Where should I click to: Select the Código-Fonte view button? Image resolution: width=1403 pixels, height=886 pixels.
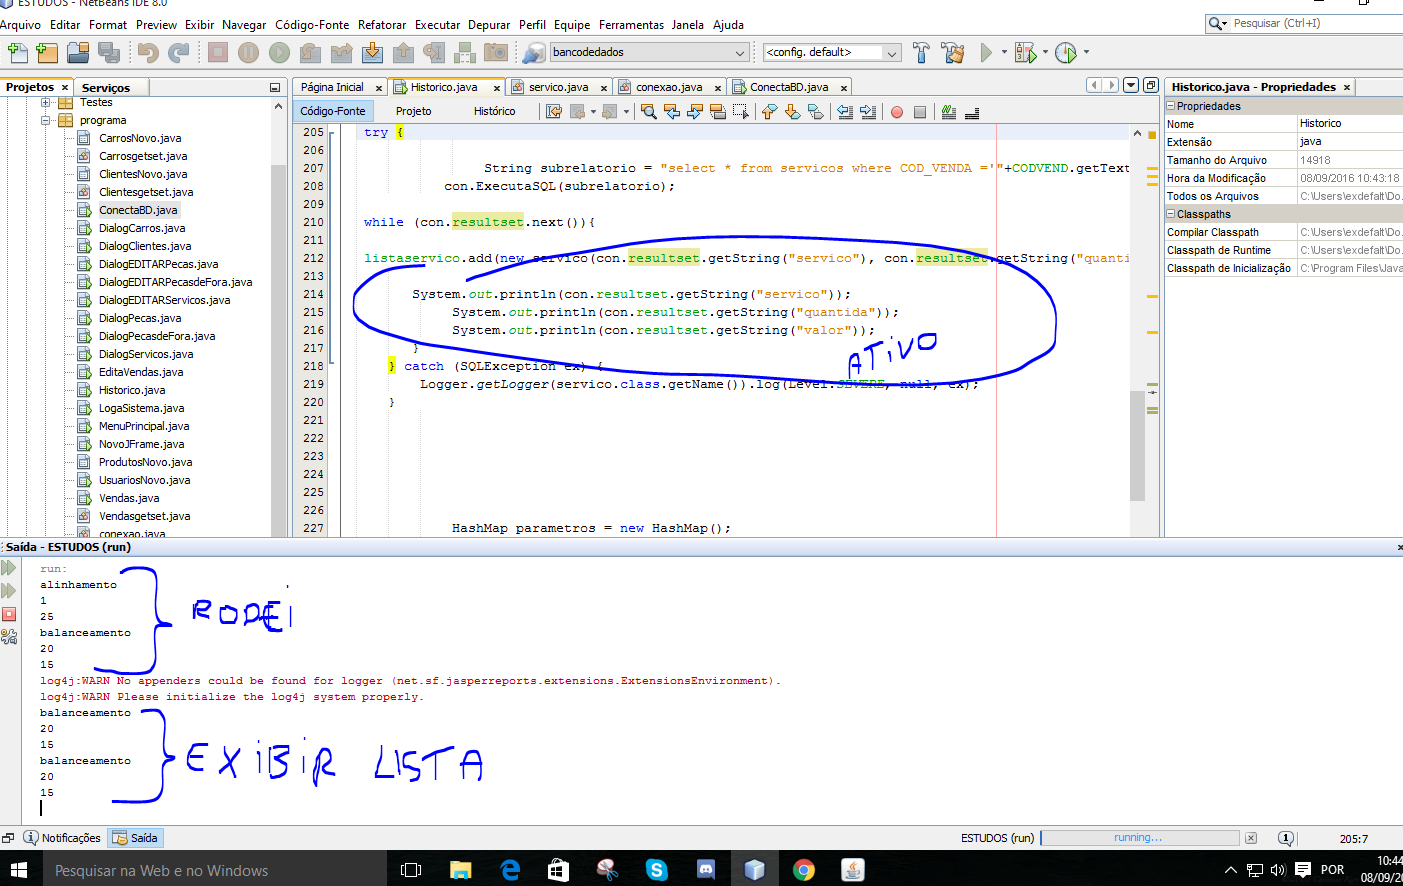[x=333, y=111]
